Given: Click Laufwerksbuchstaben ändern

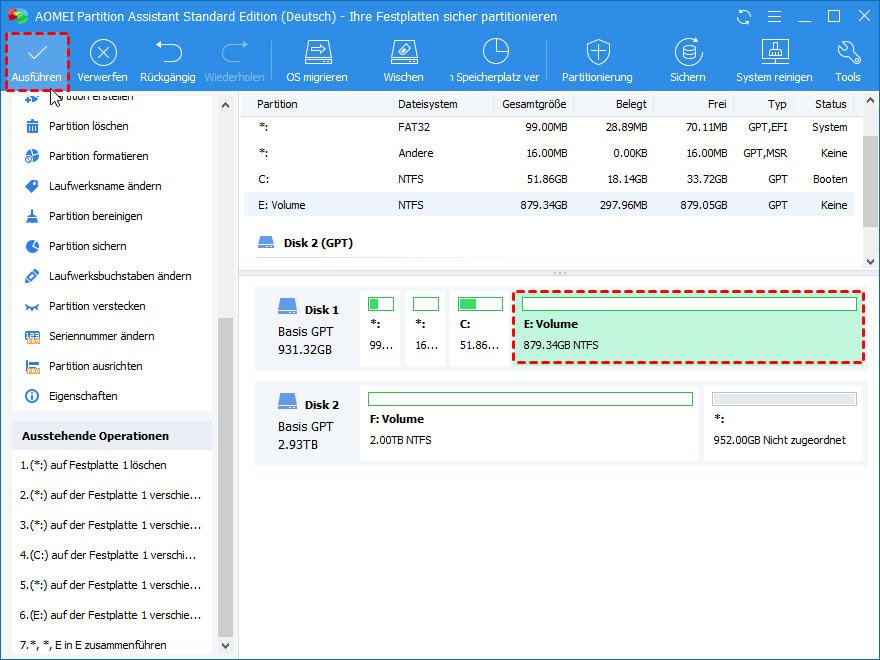Looking at the screenshot, I should [119, 276].
